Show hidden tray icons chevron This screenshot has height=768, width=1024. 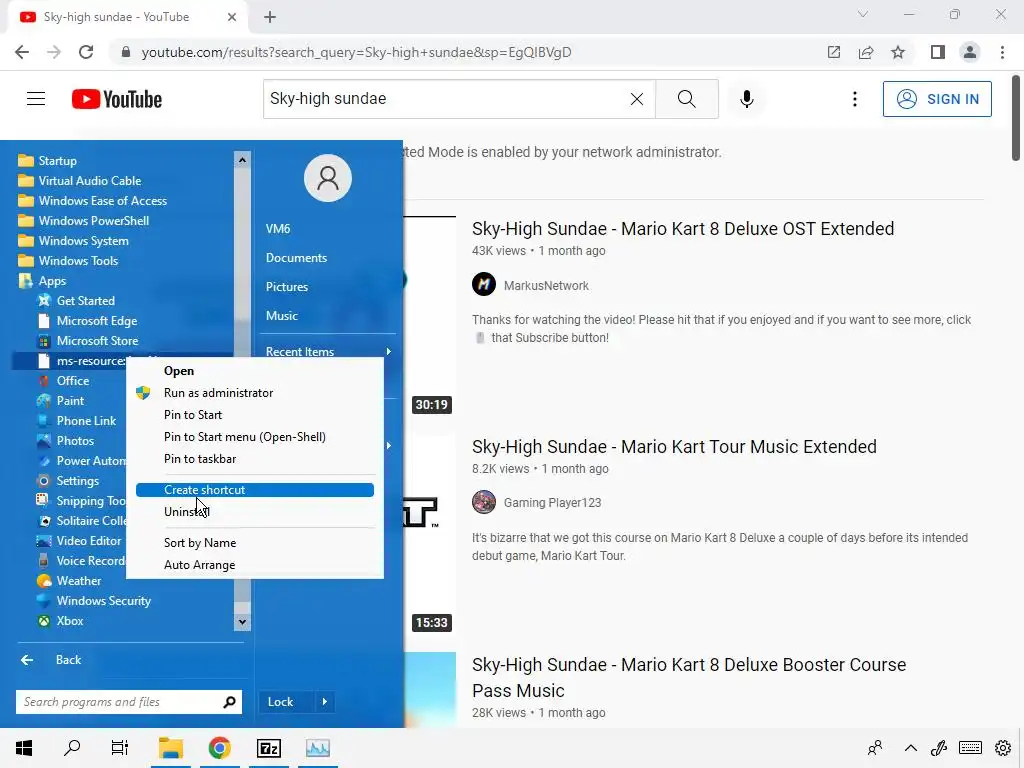point(910,748)
